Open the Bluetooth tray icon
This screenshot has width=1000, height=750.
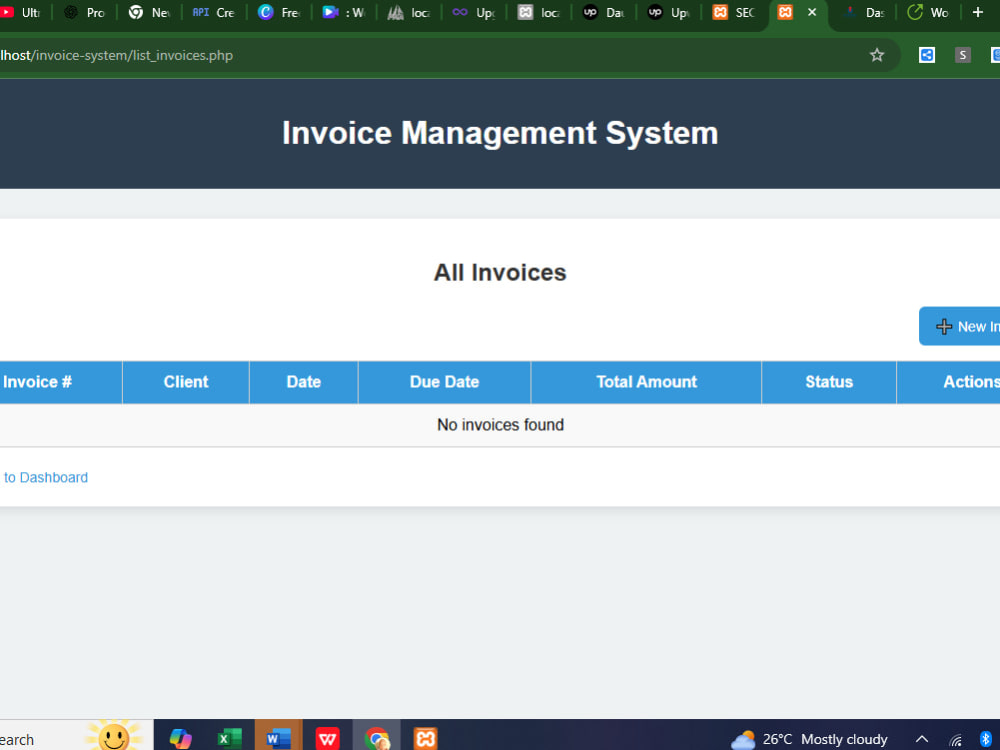point(986,740)
